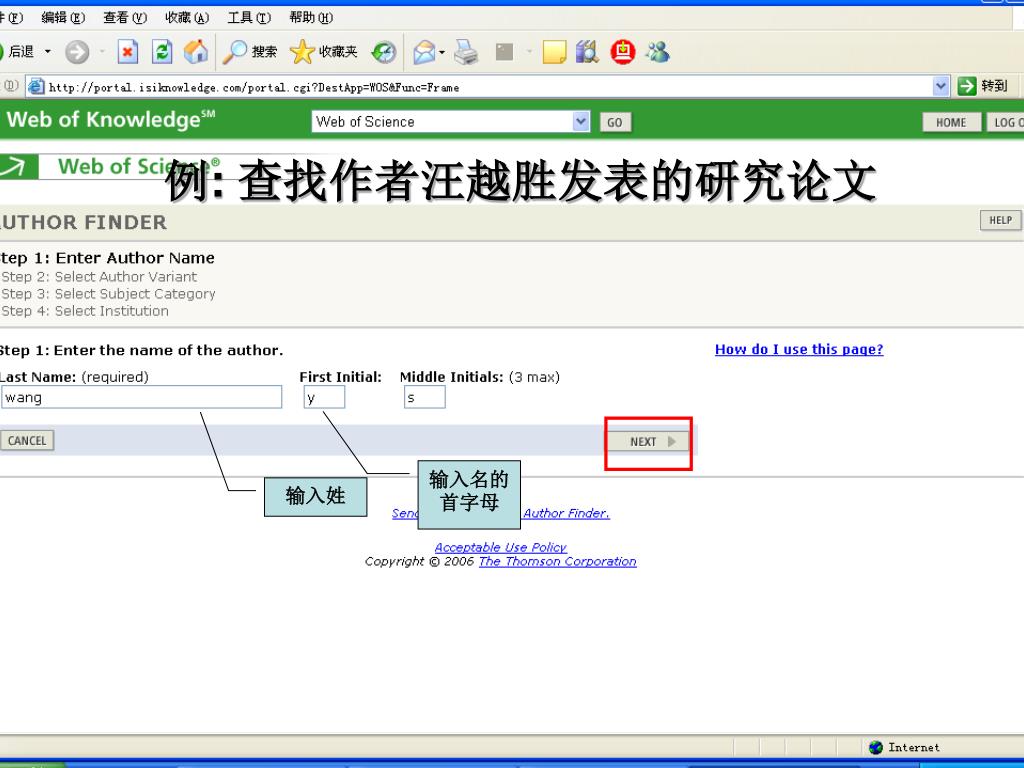Click the address bar URL text
The height and width of the screenshot is (768, 1024).
254,87
